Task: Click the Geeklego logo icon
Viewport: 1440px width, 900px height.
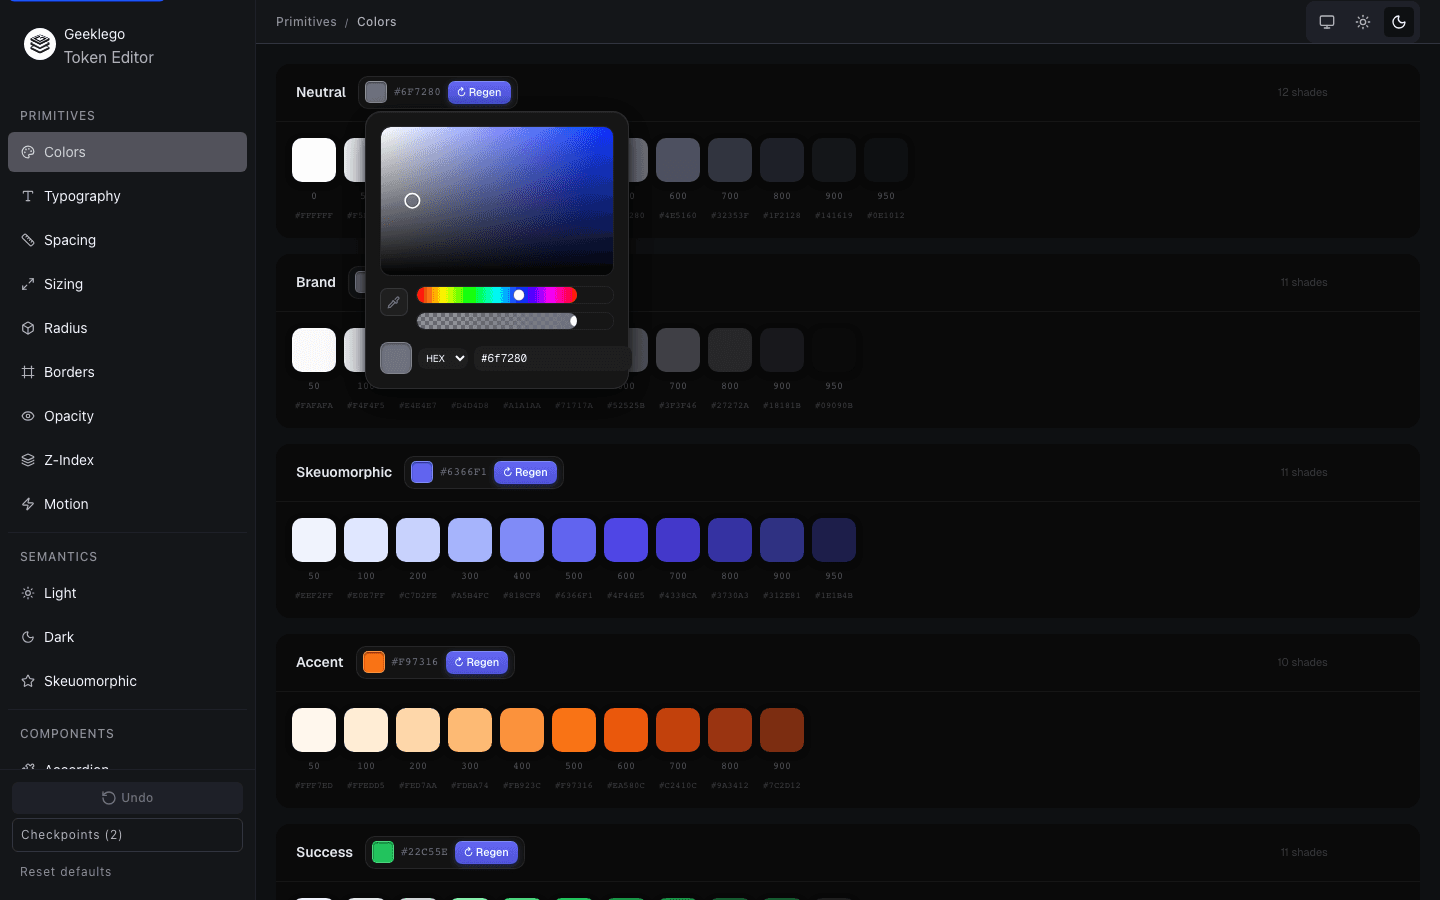Action: click(x=40, y=44)
